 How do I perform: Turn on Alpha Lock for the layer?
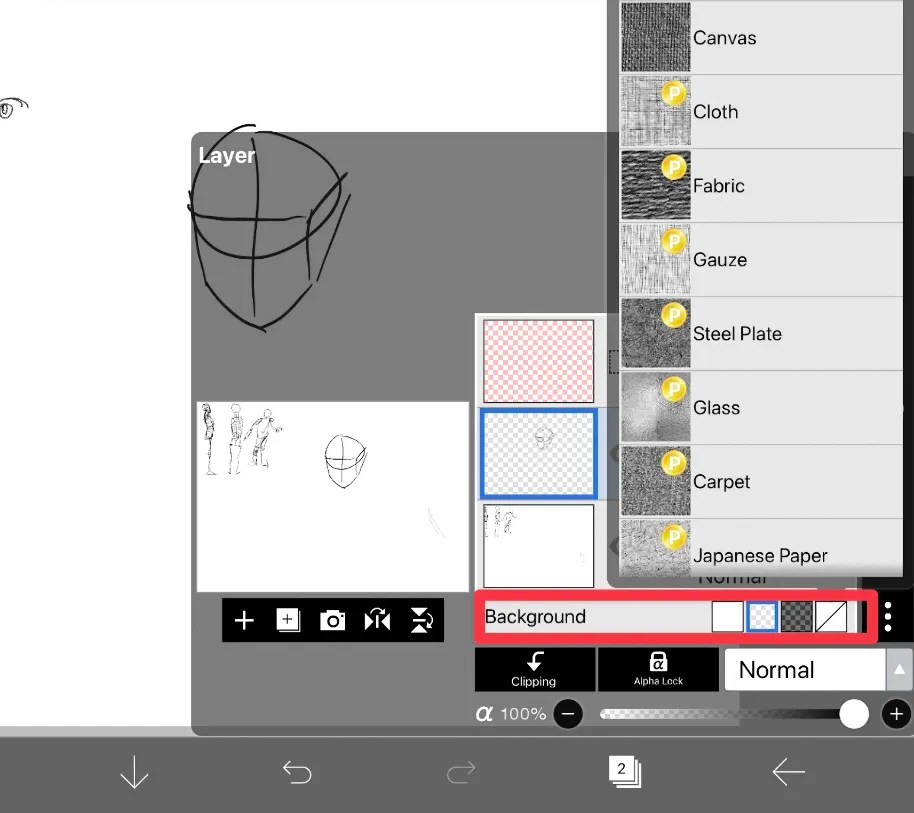pyautogui.click(x=658, y=669)
